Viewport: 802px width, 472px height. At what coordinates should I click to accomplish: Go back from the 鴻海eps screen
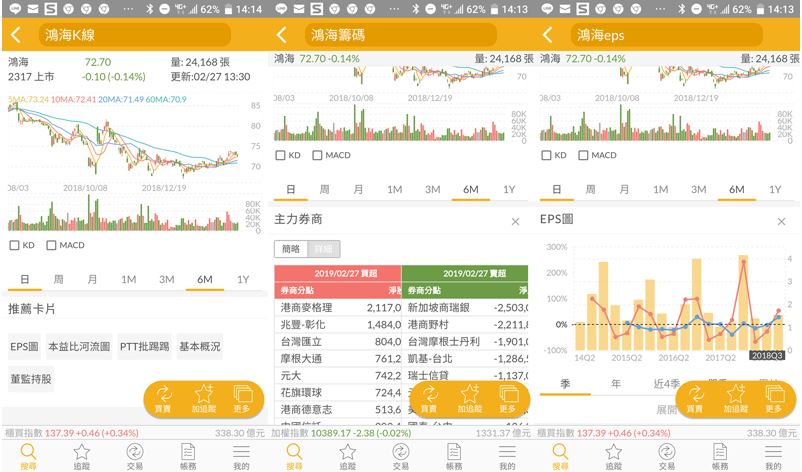click(x=547, y=35)
